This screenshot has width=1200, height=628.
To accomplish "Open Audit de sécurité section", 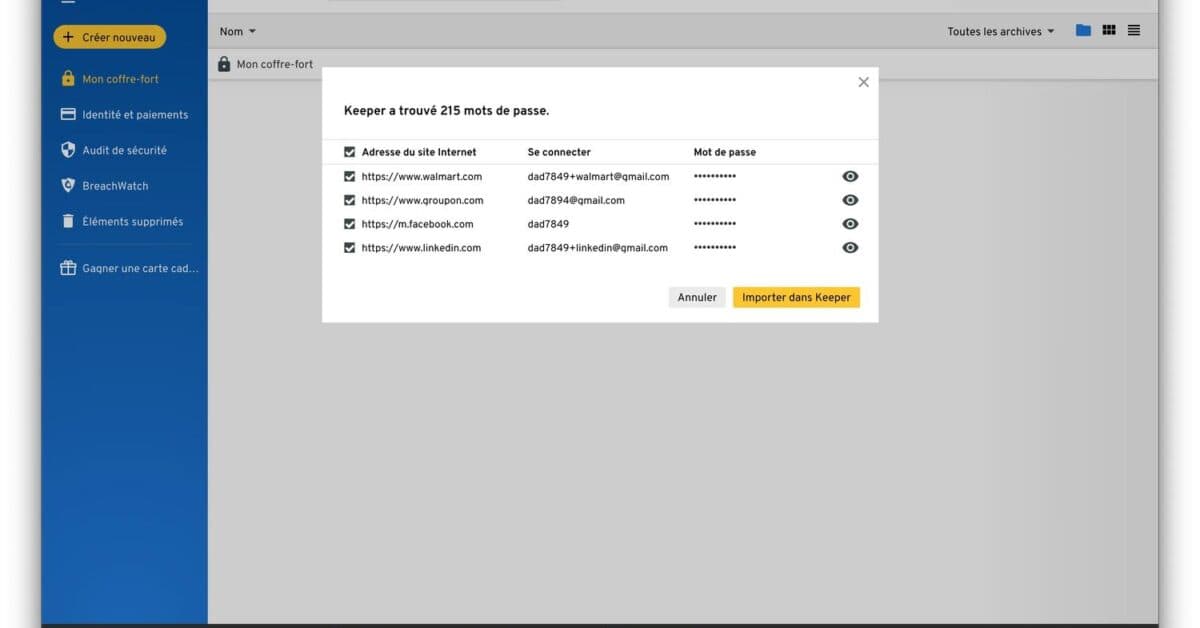I will 124,150.
